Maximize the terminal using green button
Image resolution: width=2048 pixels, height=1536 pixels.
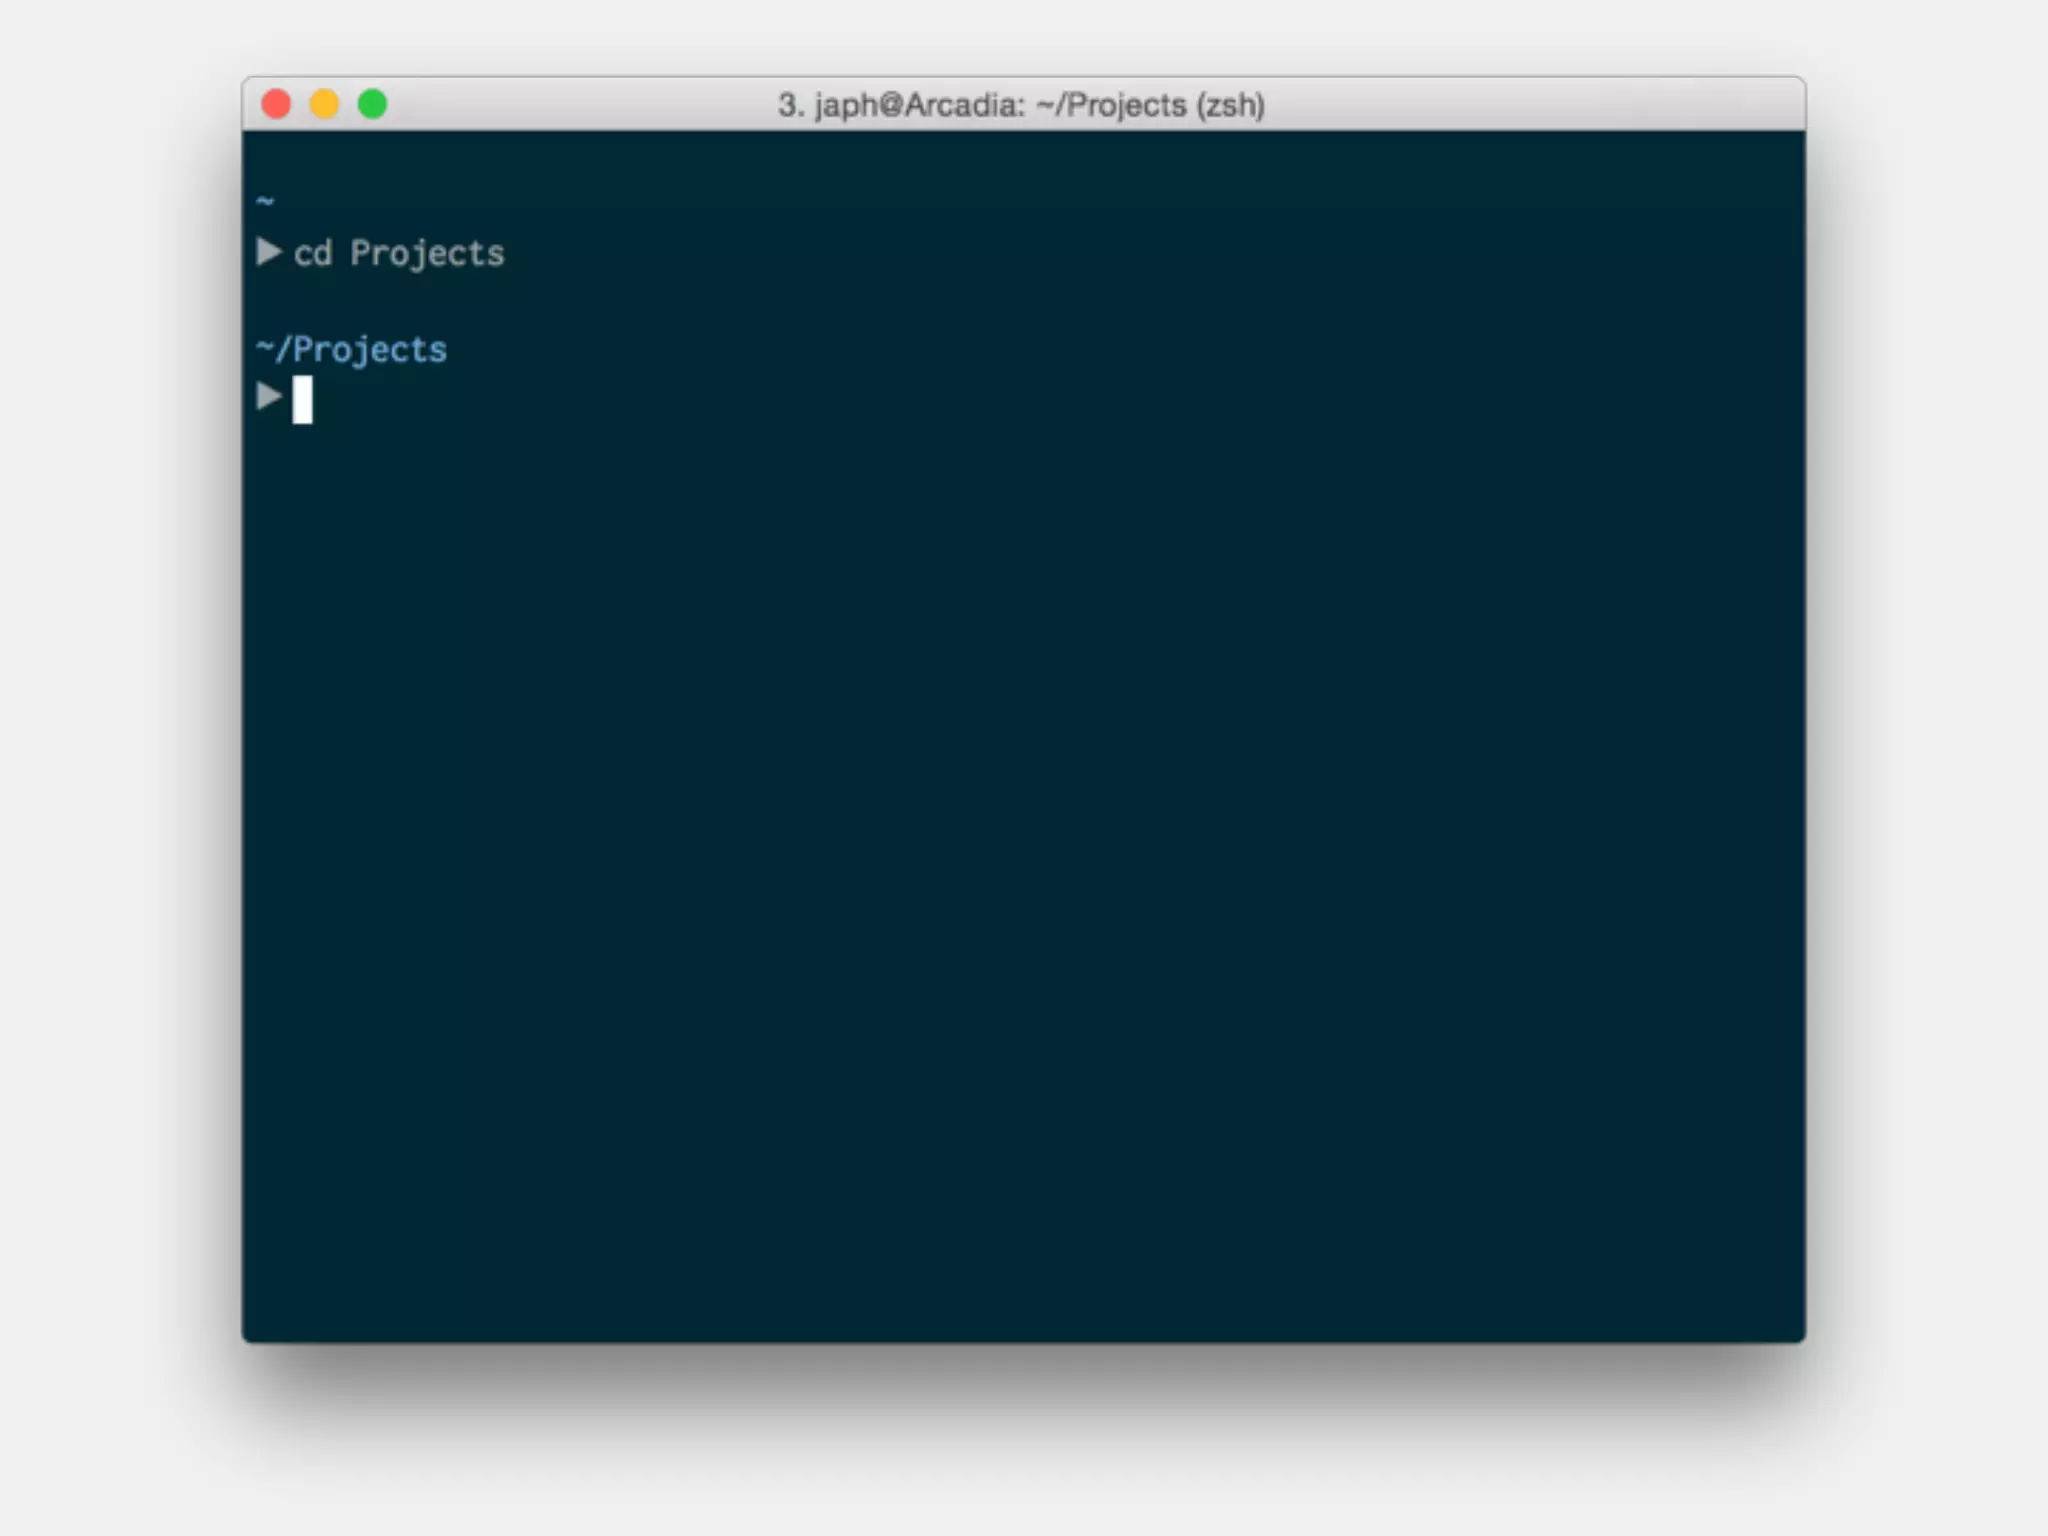(x=372, y=104)
